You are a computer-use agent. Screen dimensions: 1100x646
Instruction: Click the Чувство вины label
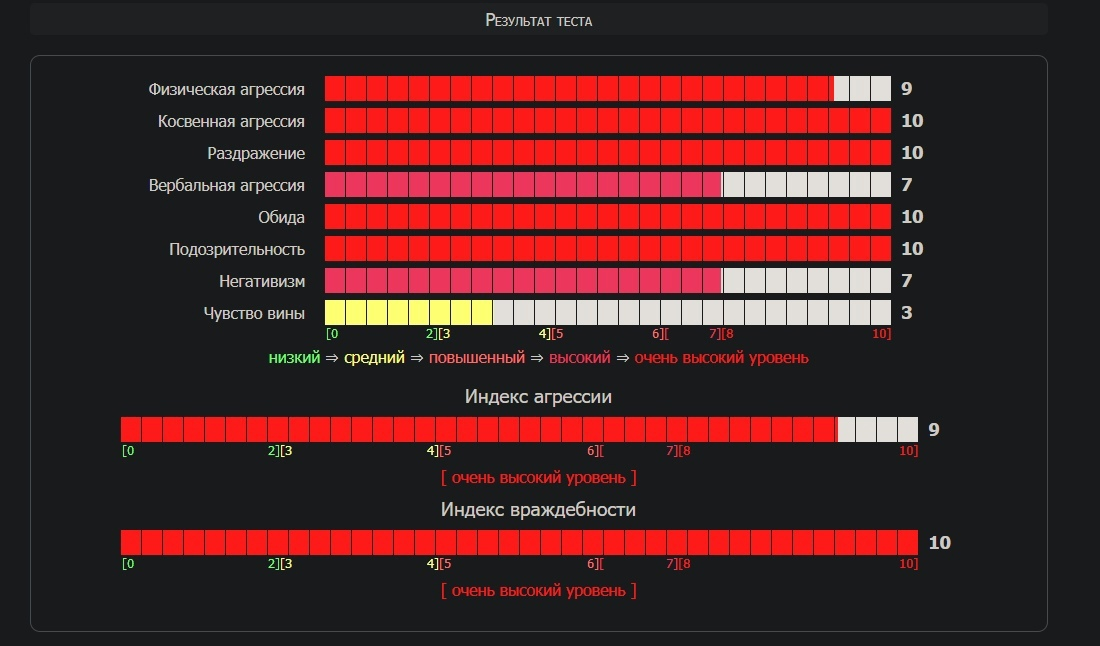click(254, 313)
